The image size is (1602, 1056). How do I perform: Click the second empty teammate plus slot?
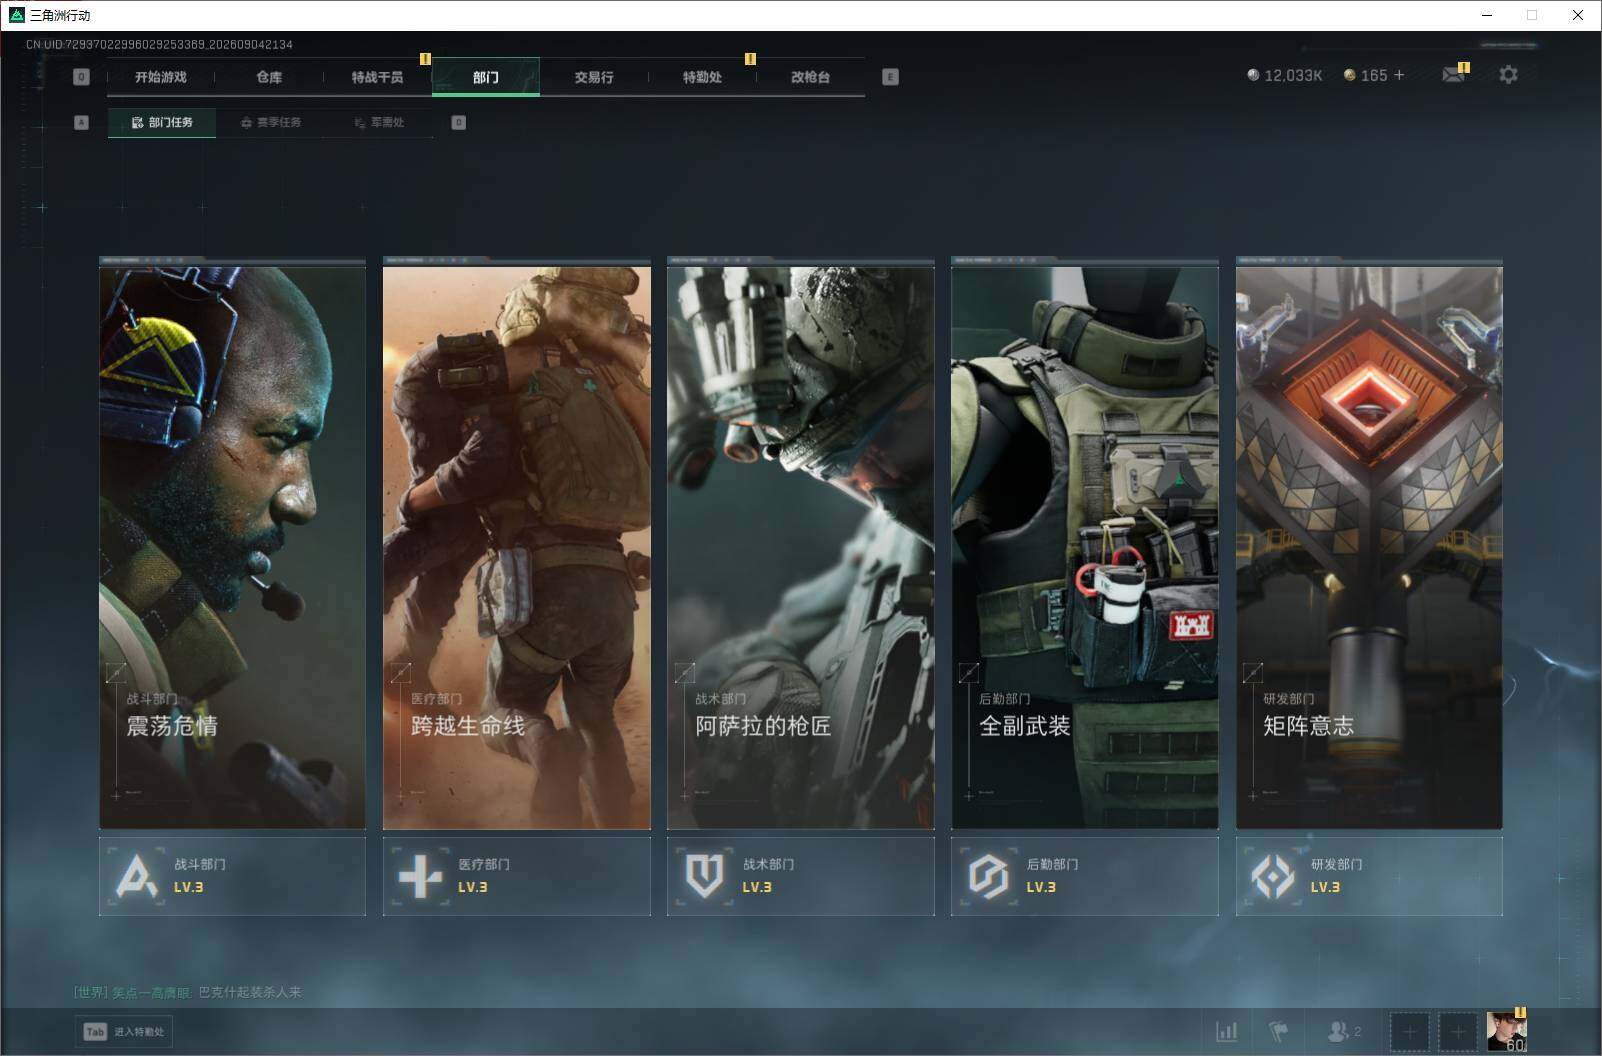[x=1457, y=1031]
